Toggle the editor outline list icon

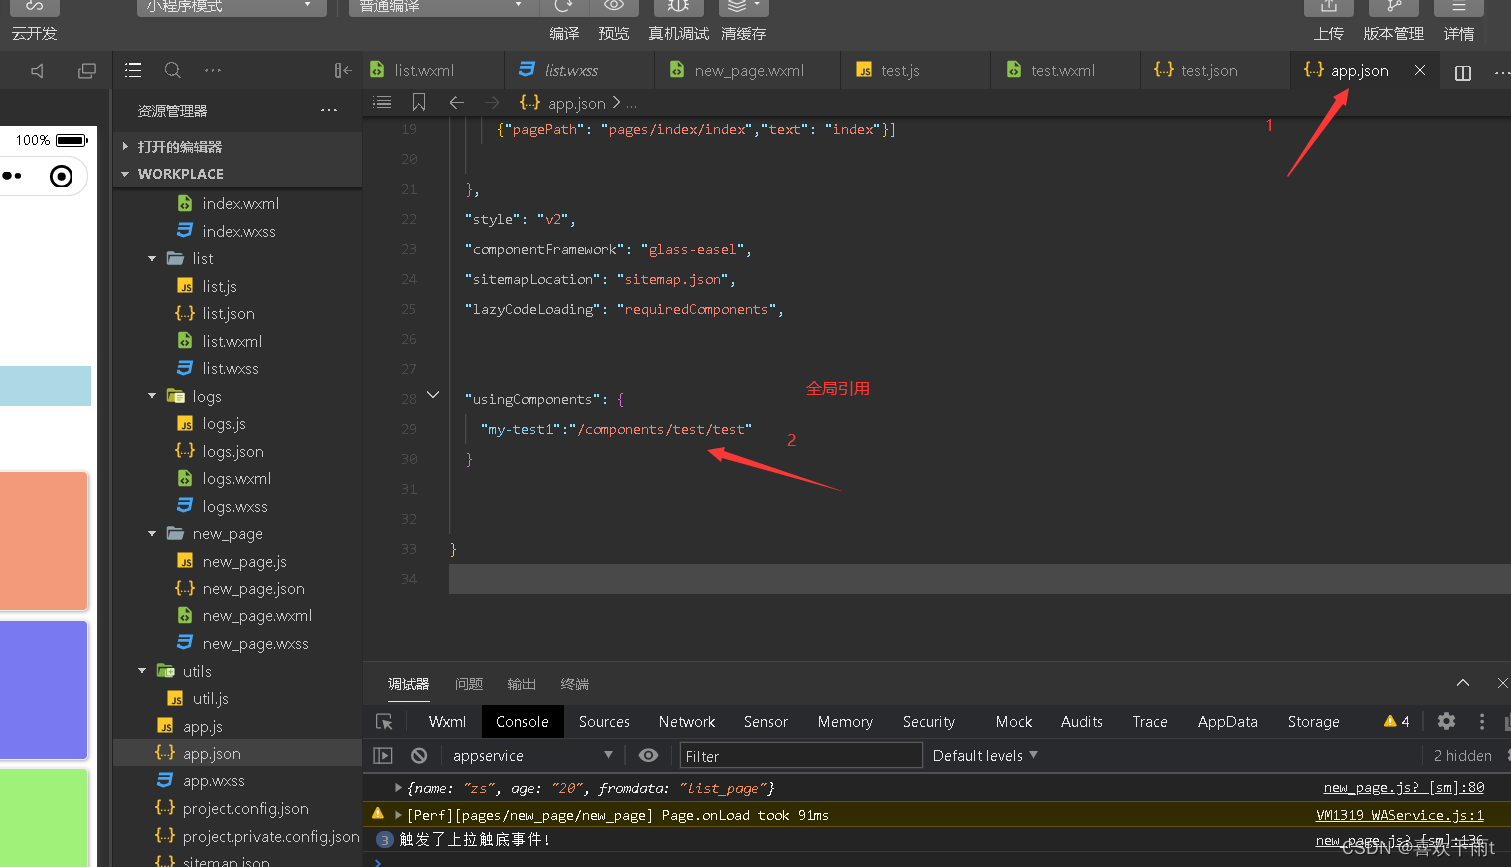tap(382, 102)
